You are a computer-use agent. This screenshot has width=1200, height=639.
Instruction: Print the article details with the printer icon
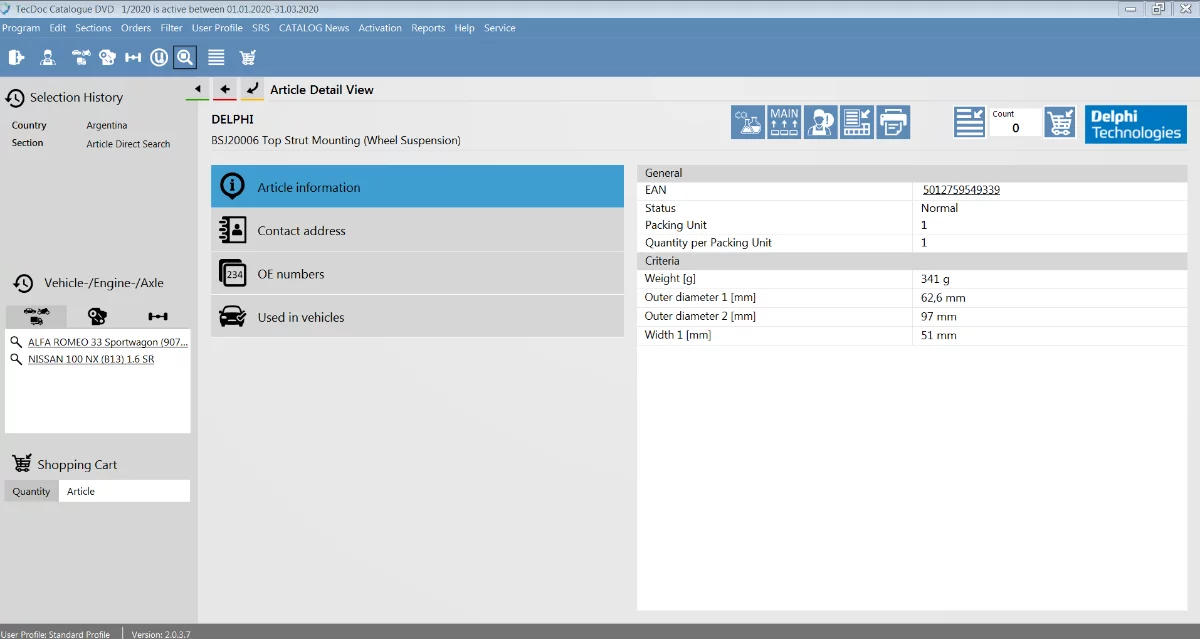(890, 122)
